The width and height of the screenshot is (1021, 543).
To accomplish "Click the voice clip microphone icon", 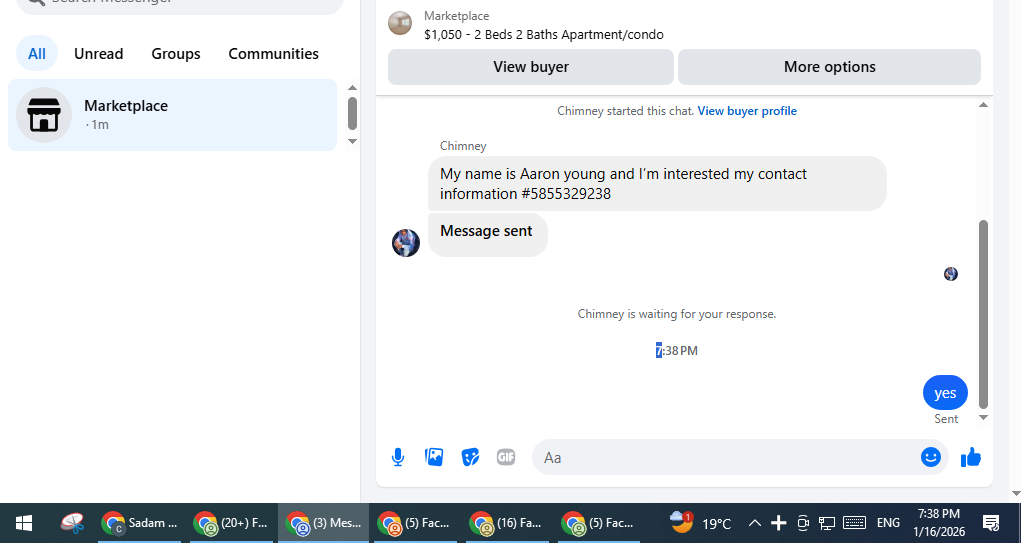I will pos(398,457).
